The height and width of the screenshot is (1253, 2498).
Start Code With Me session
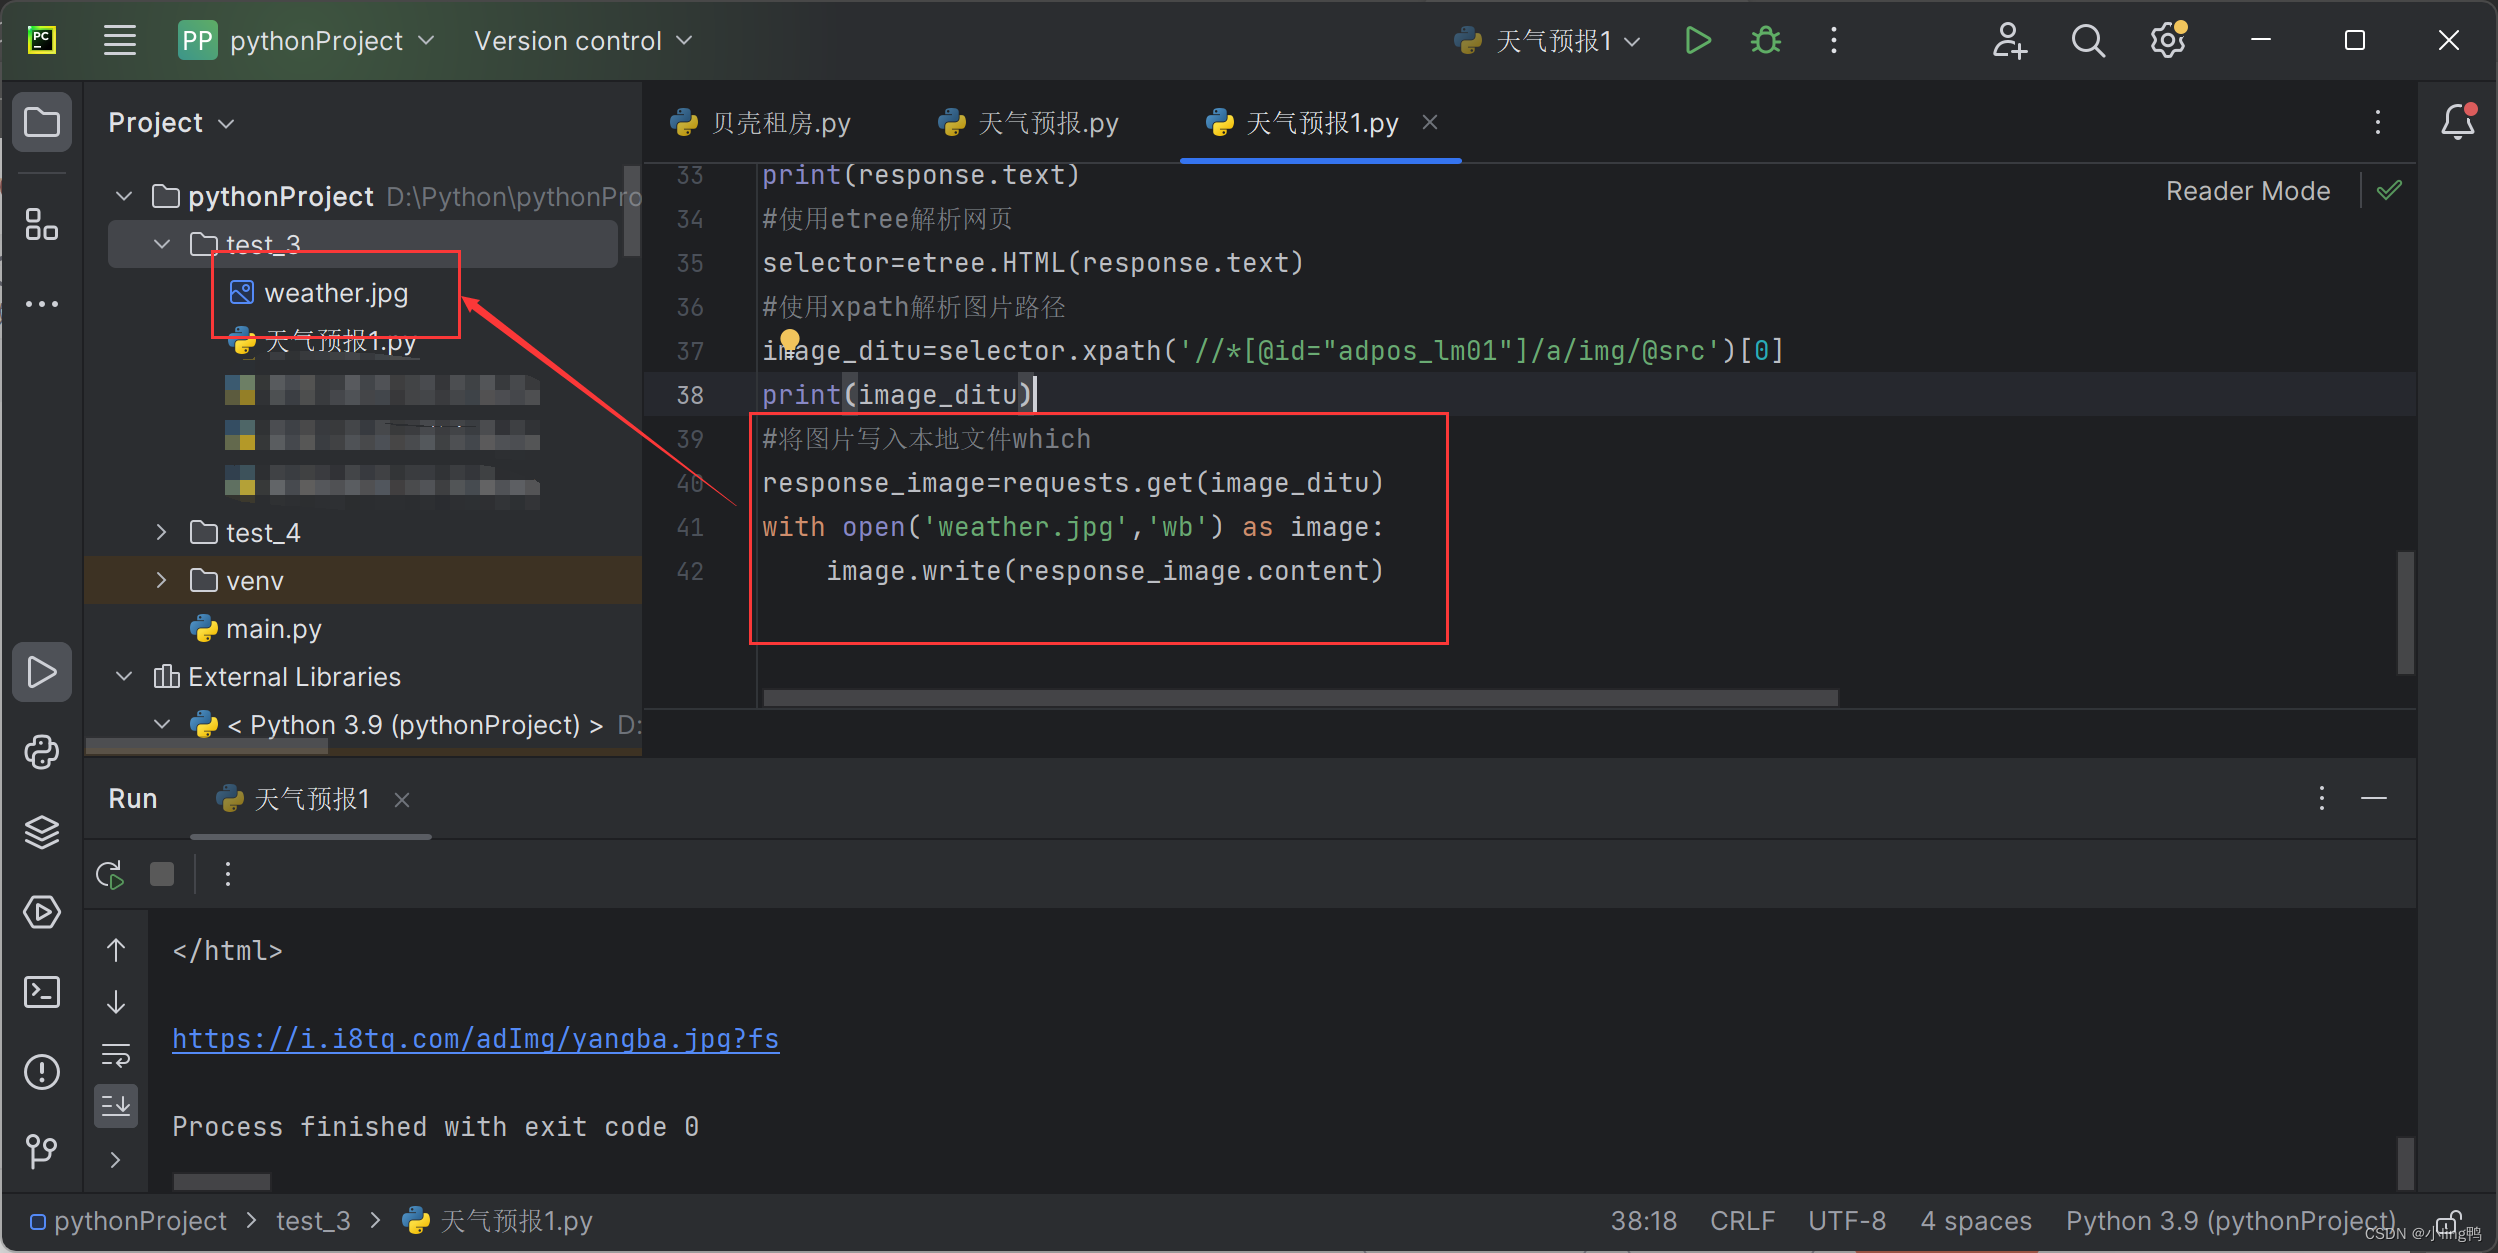tap(2011, 40)
